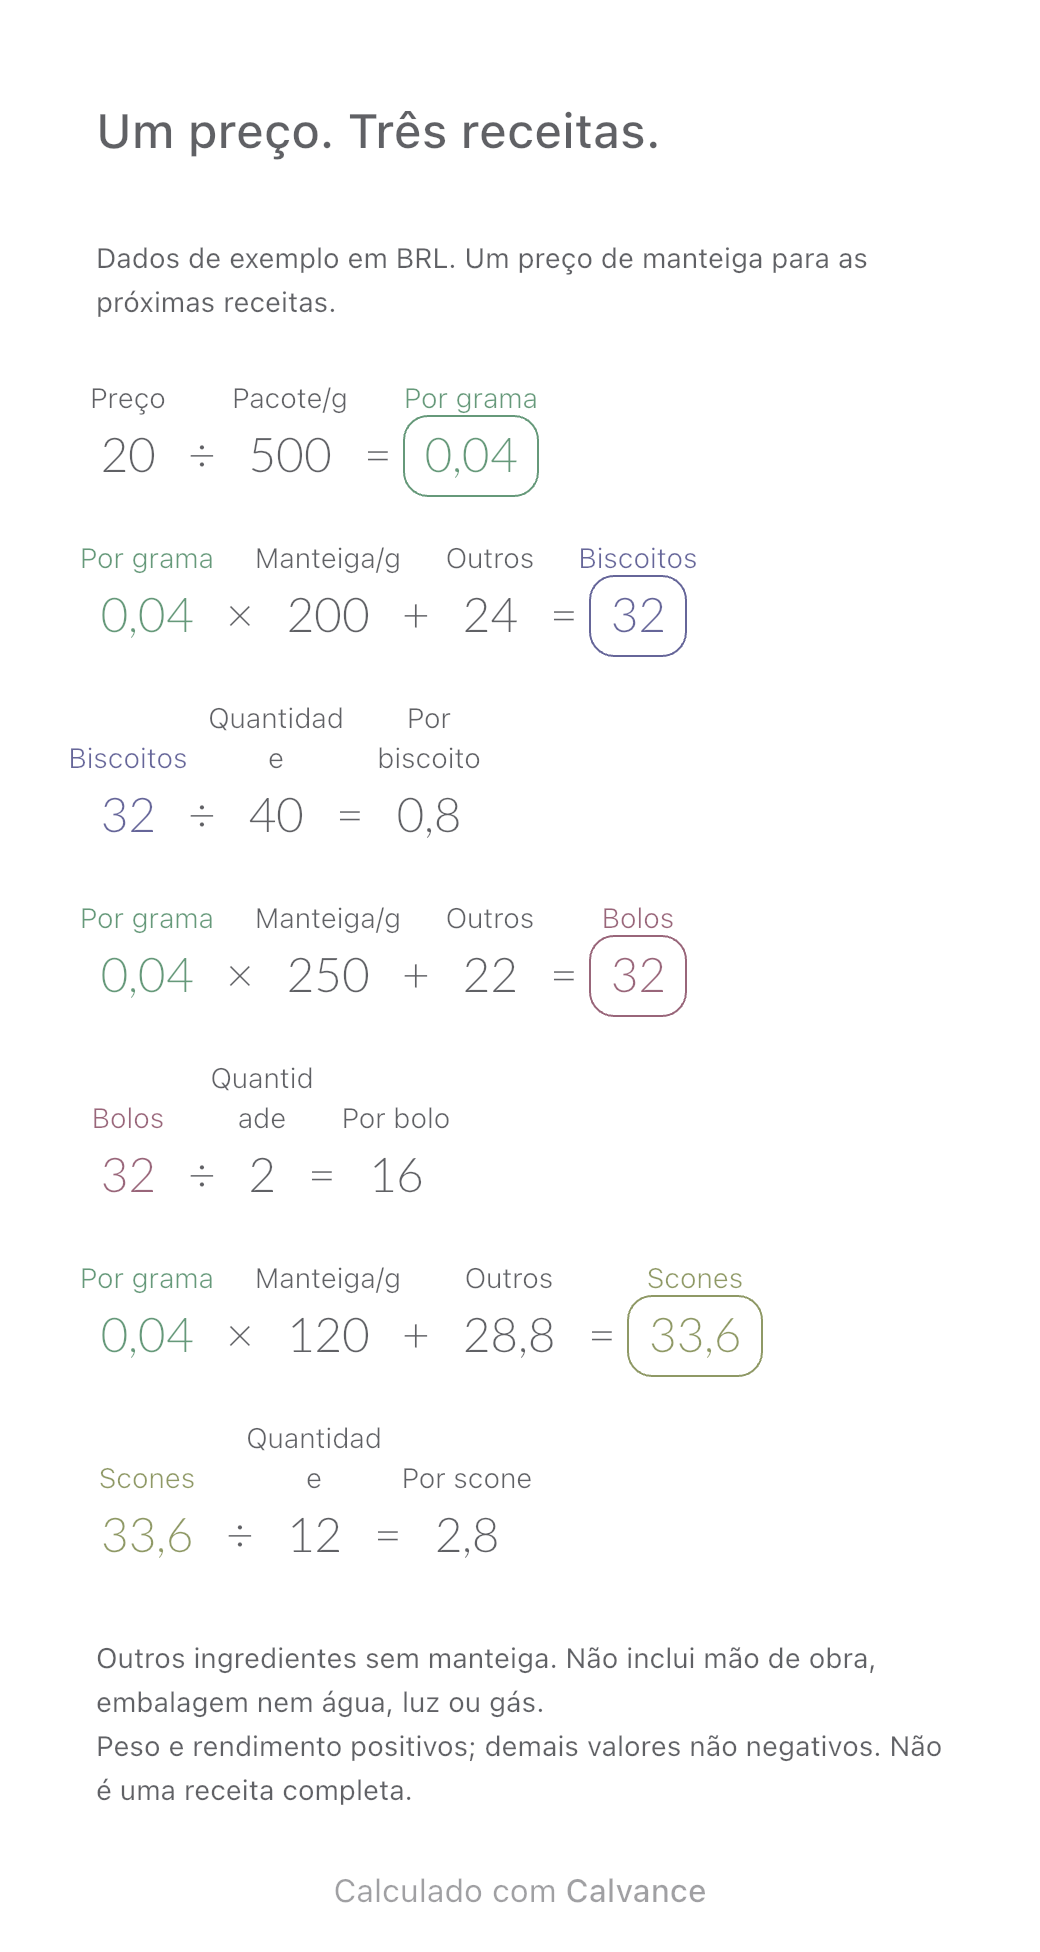1040x1952 pixels.
Task: Click the Por bolo result 16
Action: point(396,1176)
